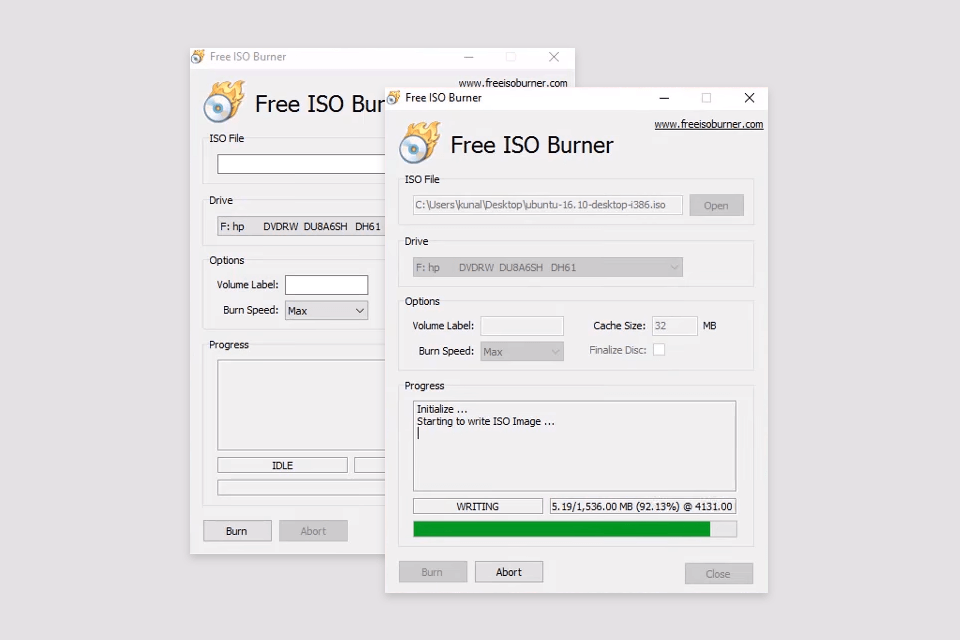Click the Burn button in the back window
The image size is (960, 640).
(237, 531)
